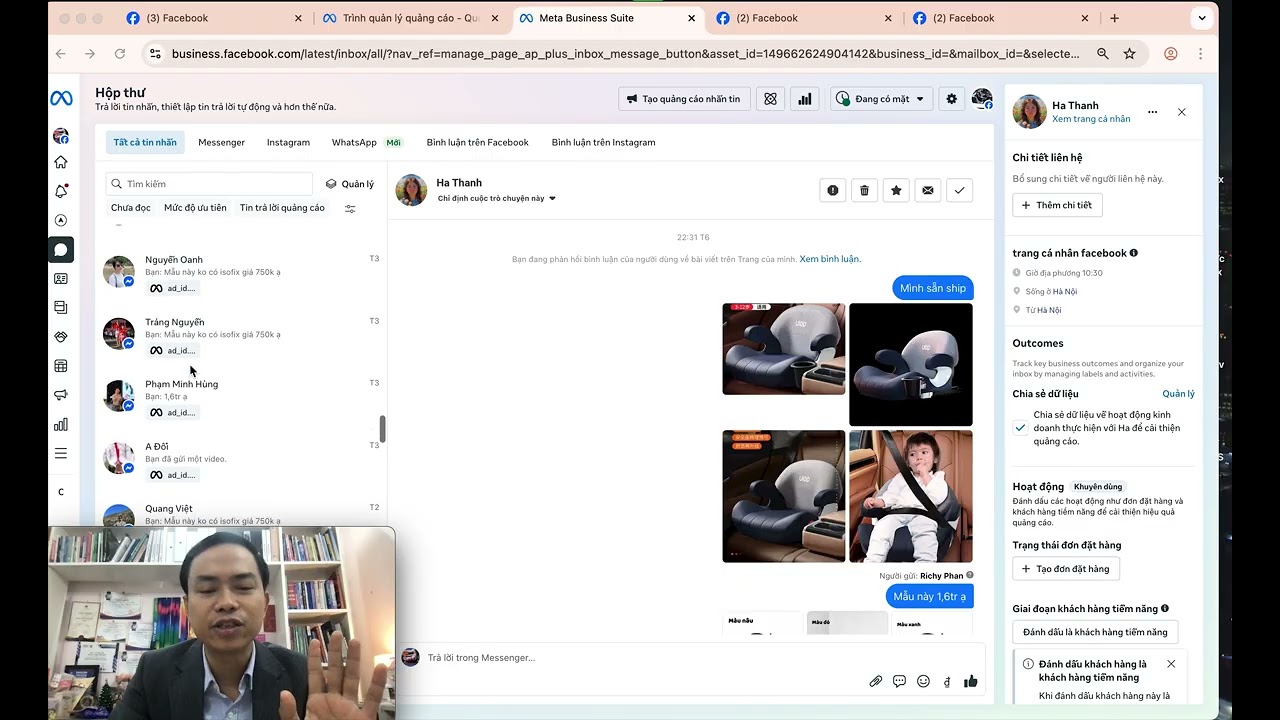
Task: Close the Ha Thanh contact details panel
Action: tap(1182, 112)
